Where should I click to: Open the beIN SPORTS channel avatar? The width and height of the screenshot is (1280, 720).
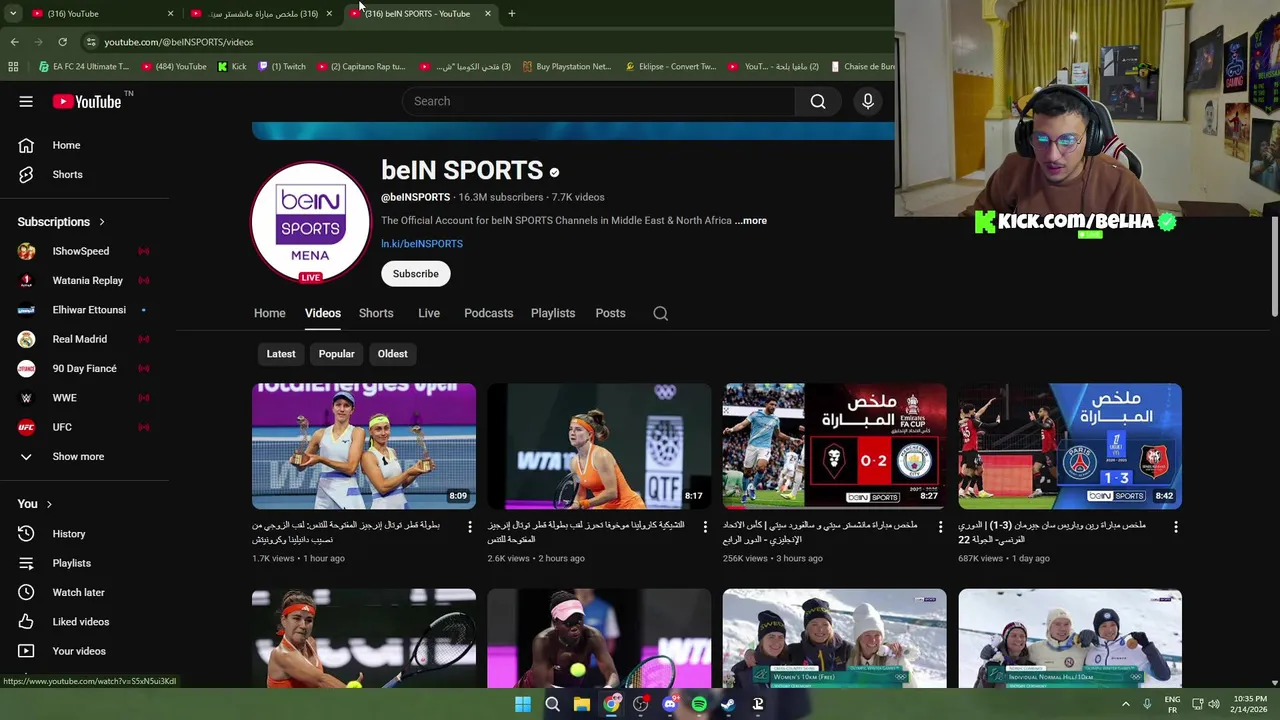[310, 222]
